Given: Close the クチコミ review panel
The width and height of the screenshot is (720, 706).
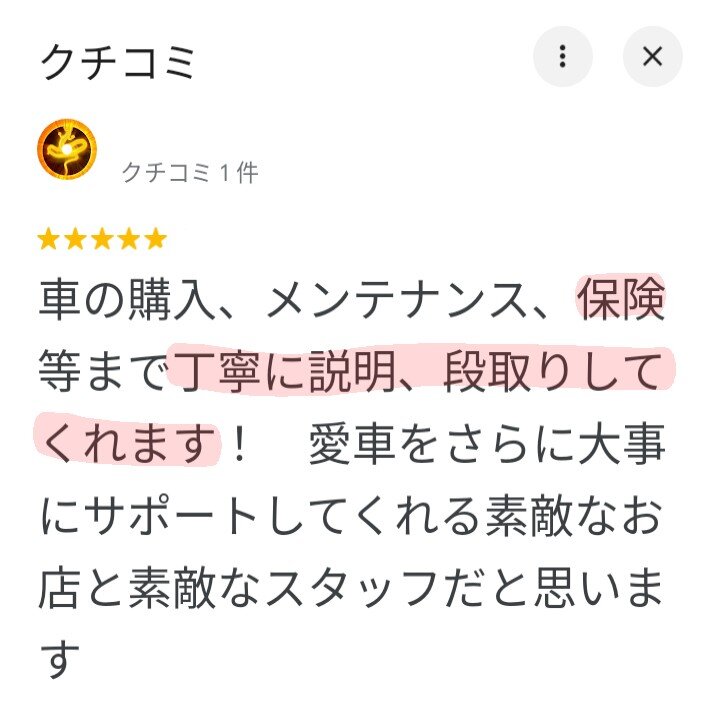Looking at the screenshot, I should (652, 56).
